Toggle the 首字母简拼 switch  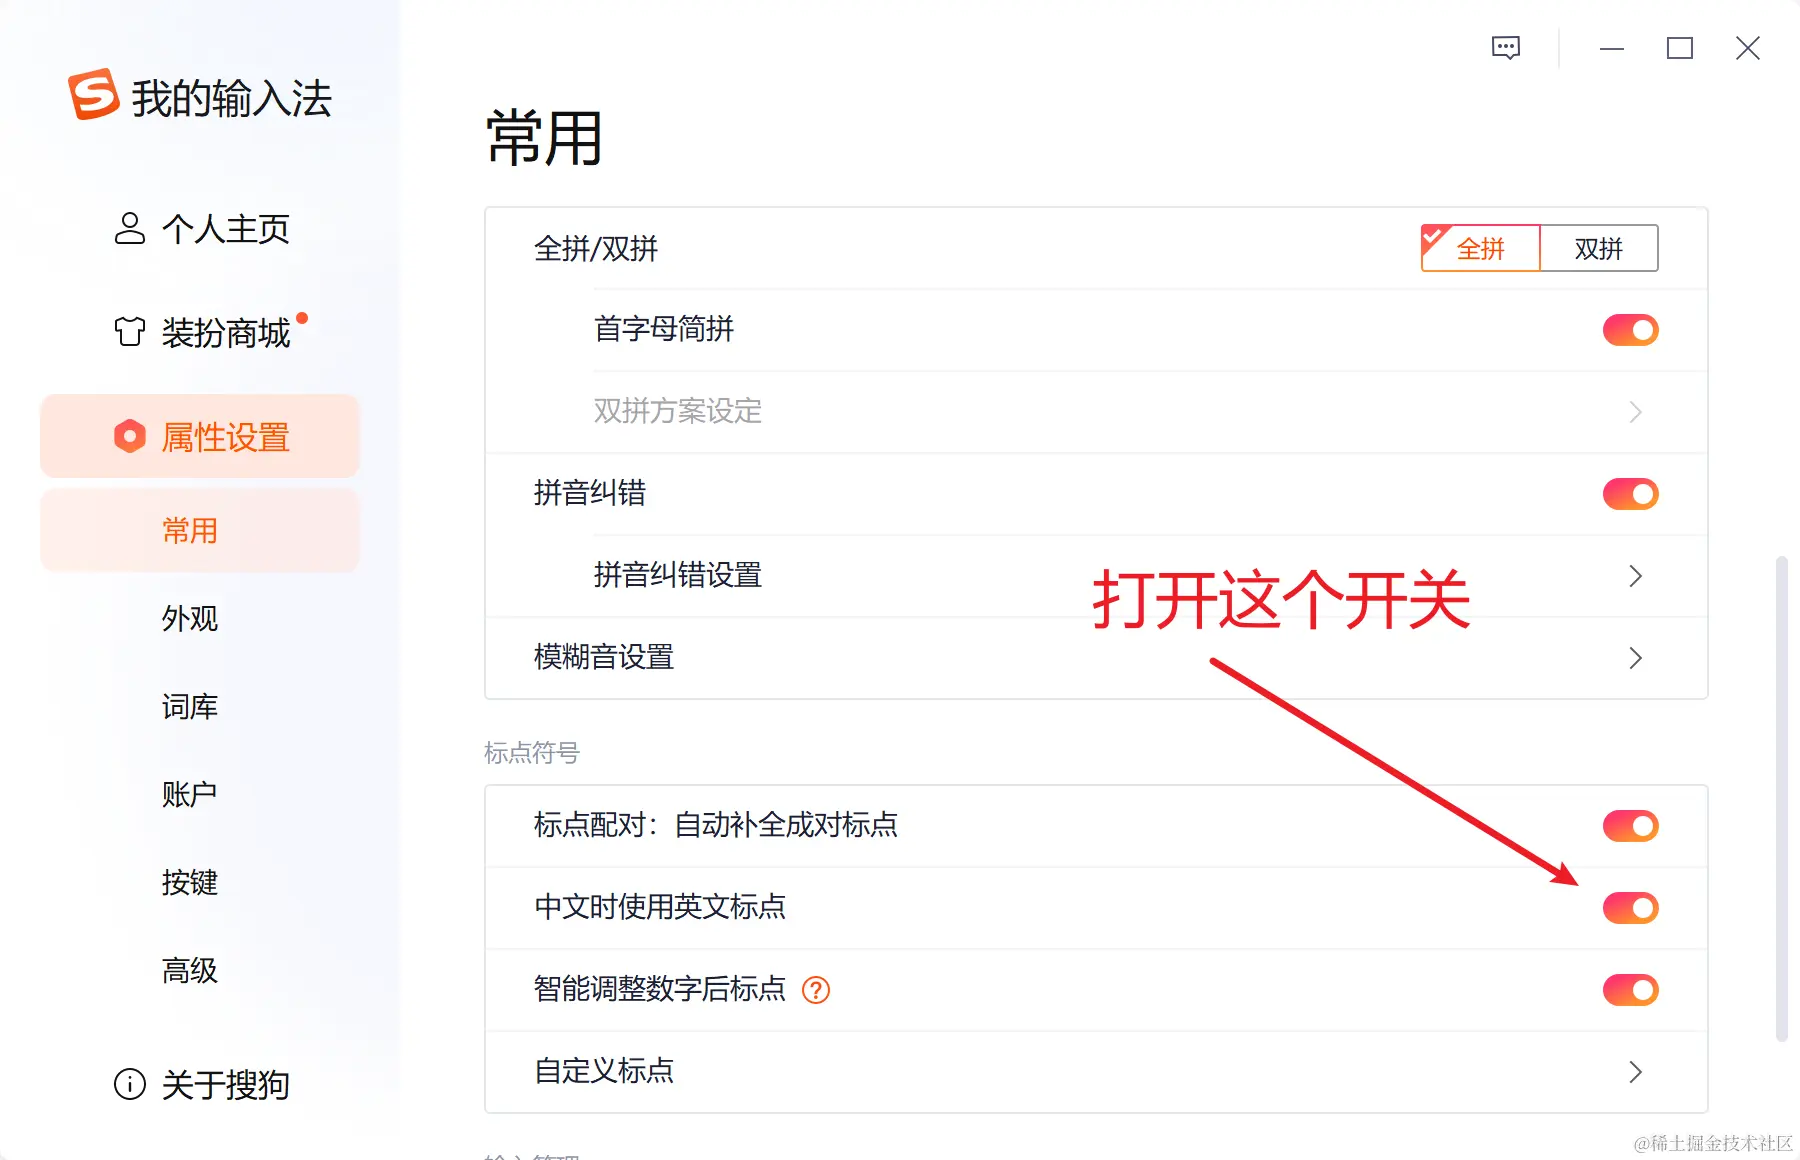click(1631, 330)
